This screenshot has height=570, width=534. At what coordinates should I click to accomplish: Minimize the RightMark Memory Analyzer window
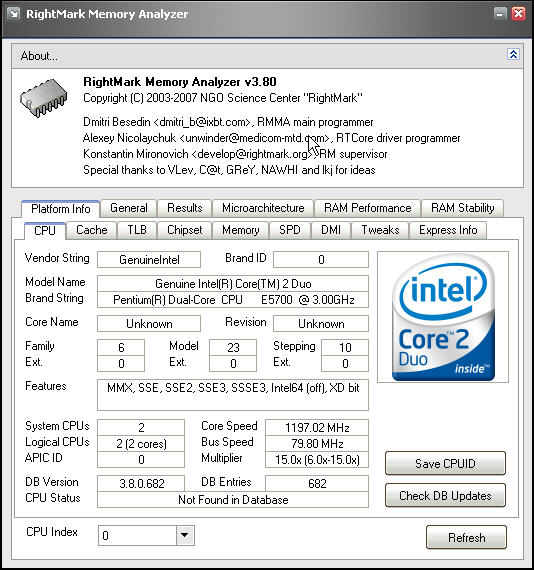tap(500, 14)
